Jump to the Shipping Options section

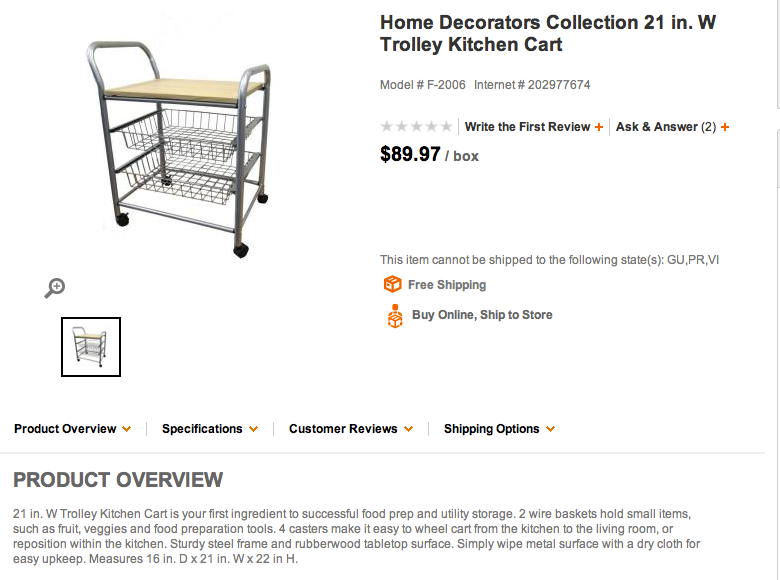pos(491,429)
